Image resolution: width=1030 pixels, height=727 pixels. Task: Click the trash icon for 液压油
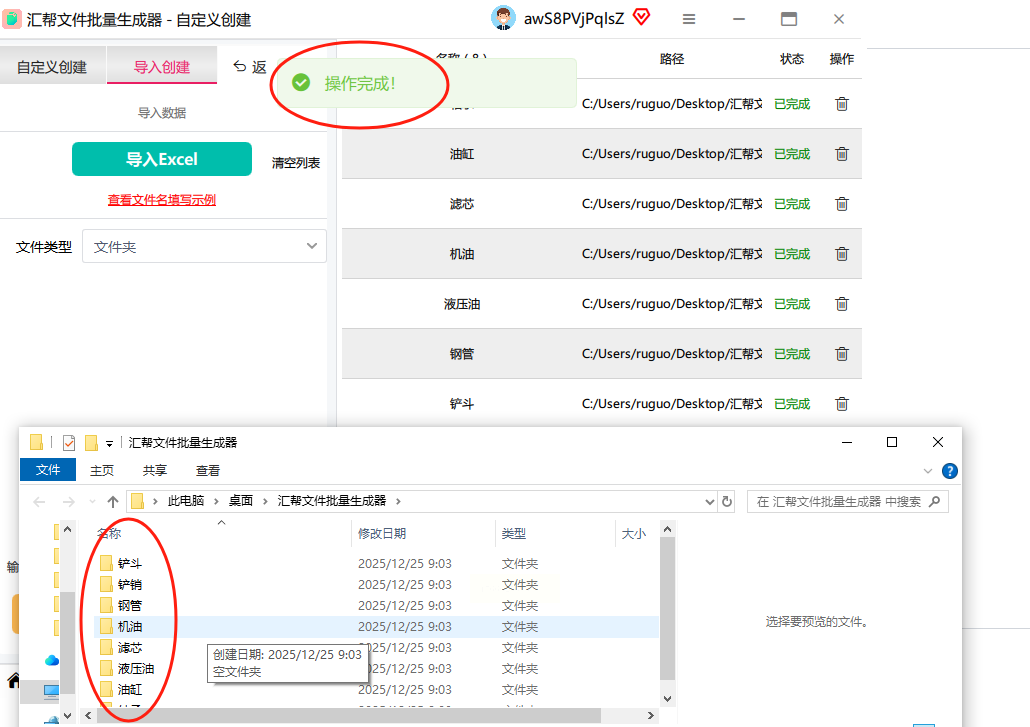841,303
